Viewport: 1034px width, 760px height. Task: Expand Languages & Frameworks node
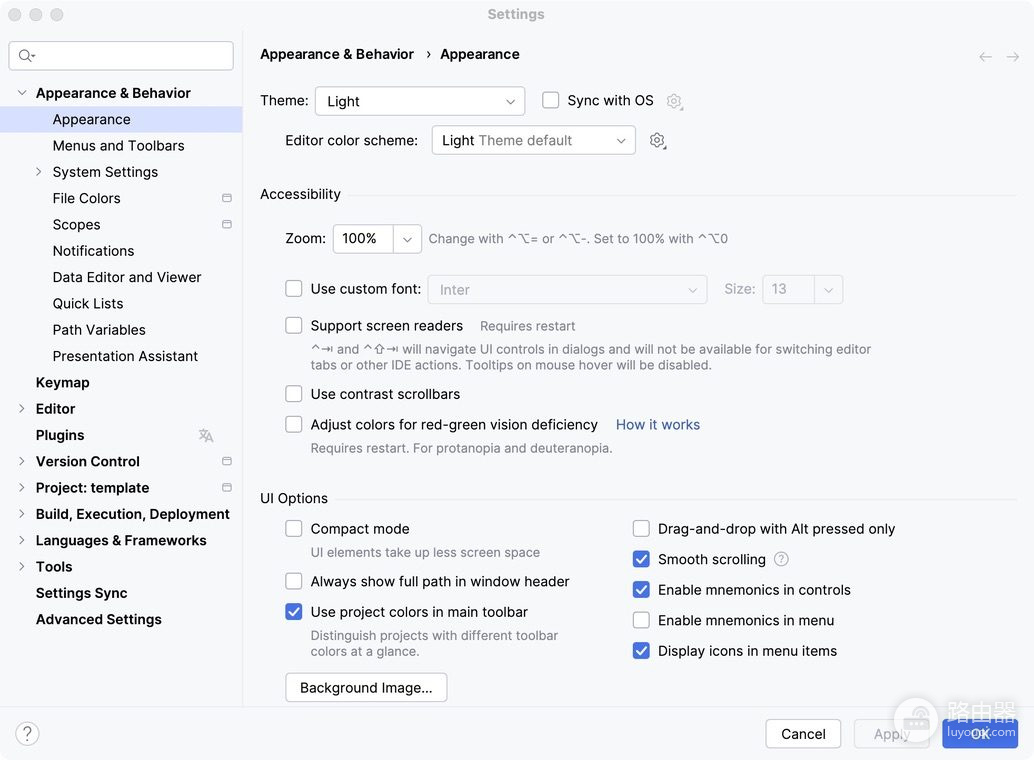coord(22,540)
